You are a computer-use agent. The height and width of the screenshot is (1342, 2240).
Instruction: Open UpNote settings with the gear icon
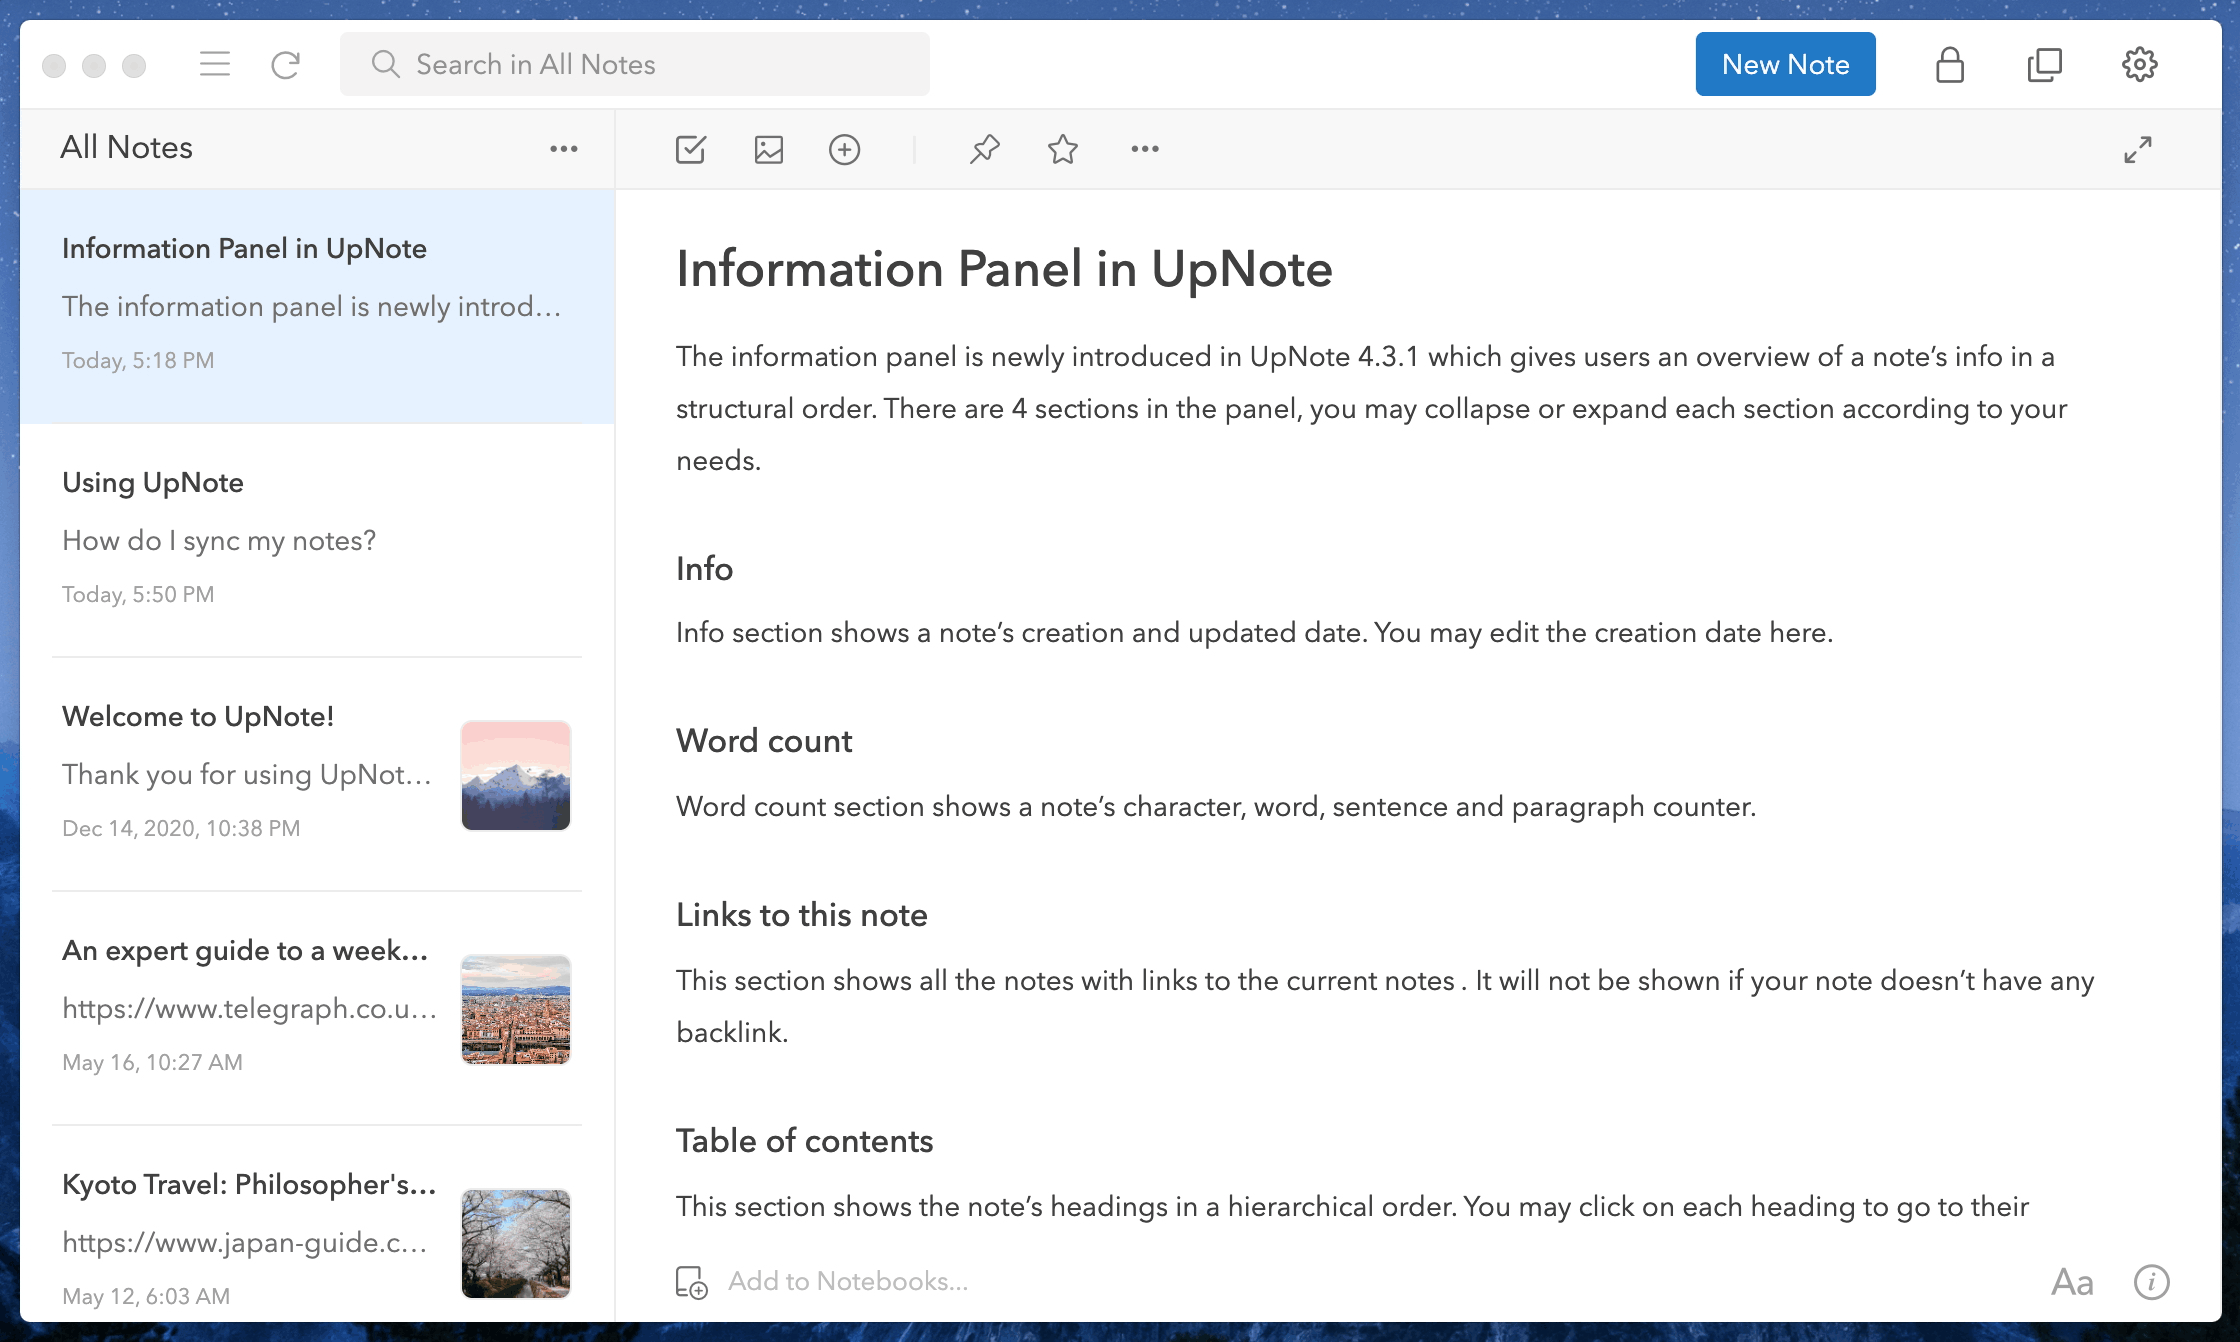[2140, 64]
